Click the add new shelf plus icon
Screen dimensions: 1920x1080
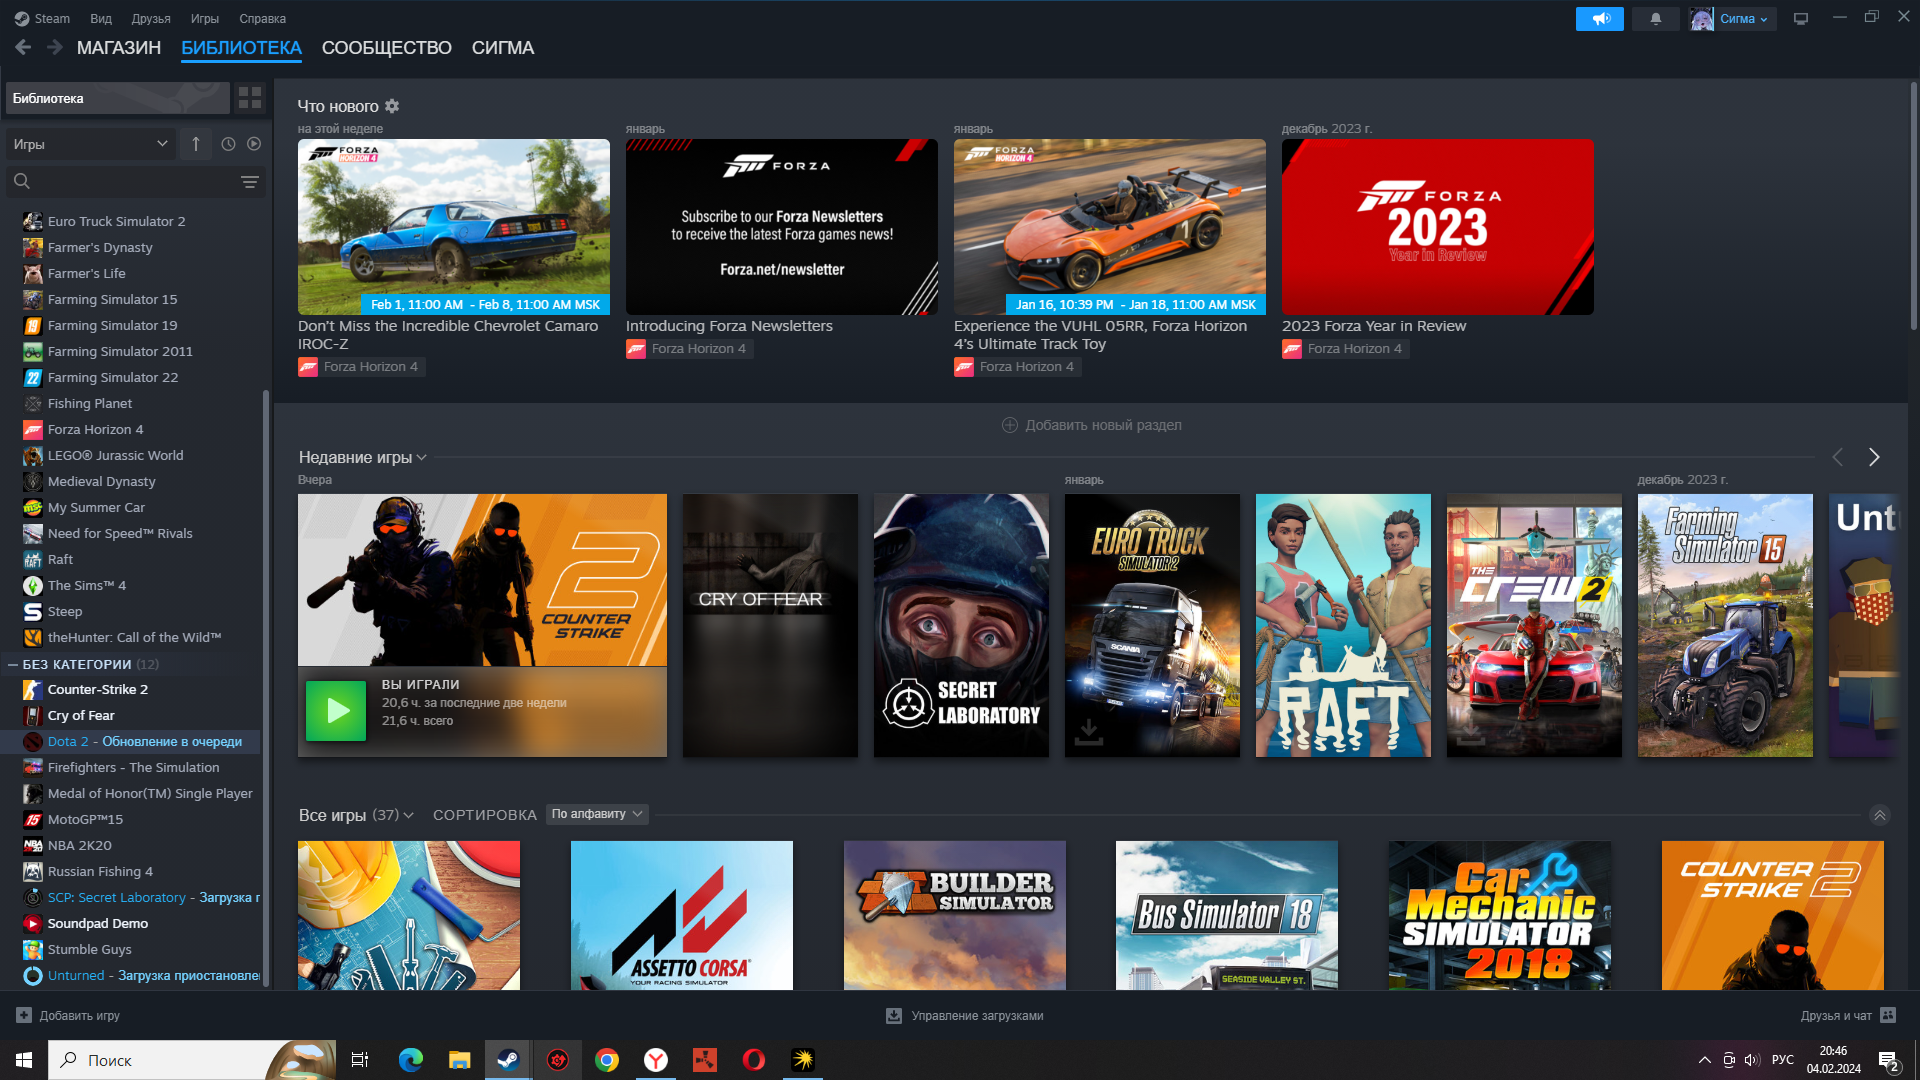click(x=1010, y=425)
